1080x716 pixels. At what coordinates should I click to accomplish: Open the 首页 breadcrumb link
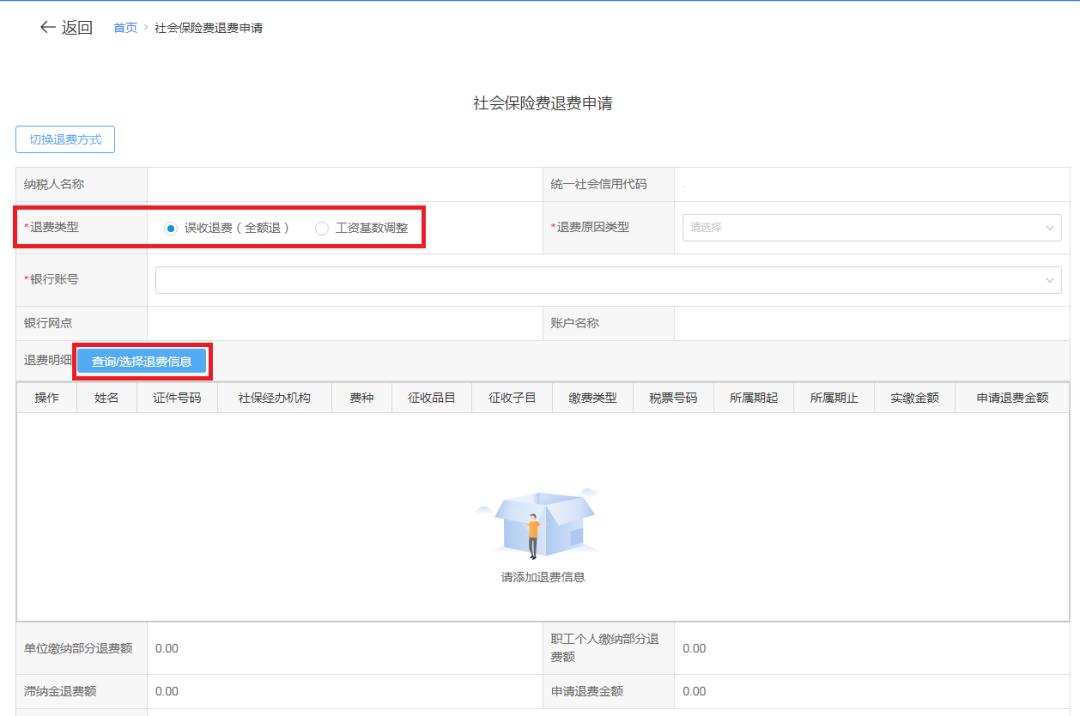coord(125,28)
